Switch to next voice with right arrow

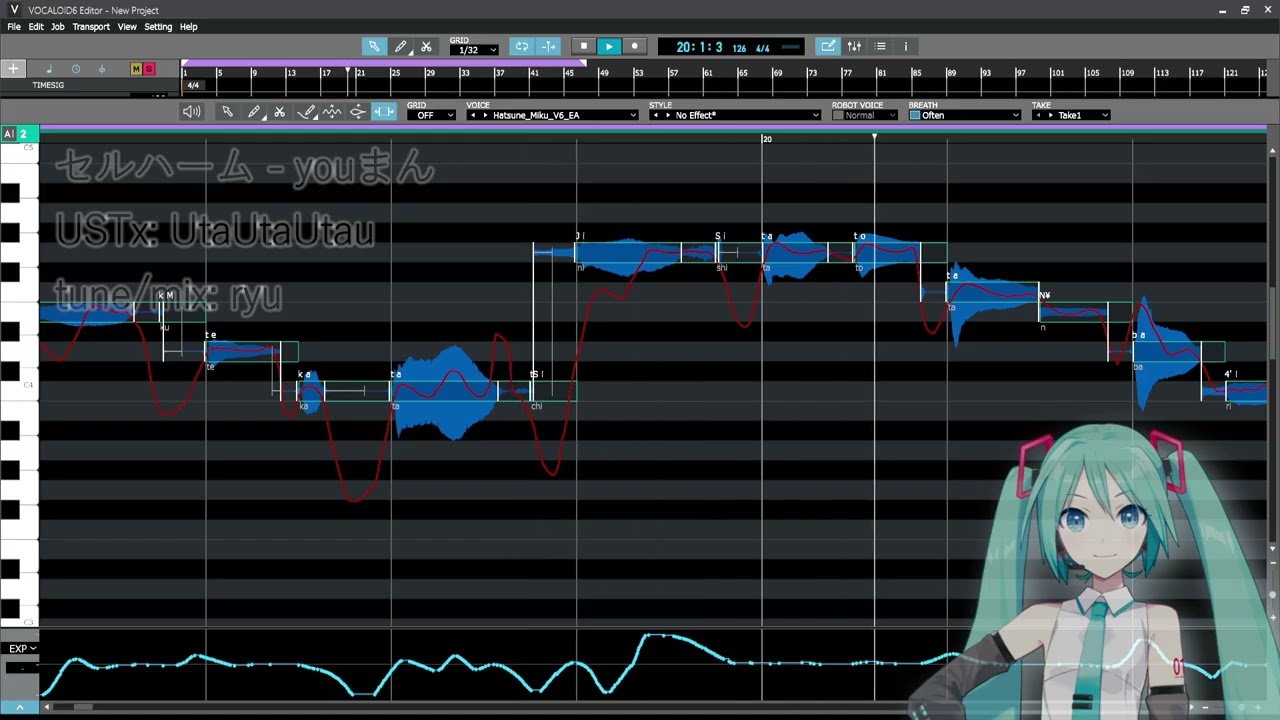485,115
